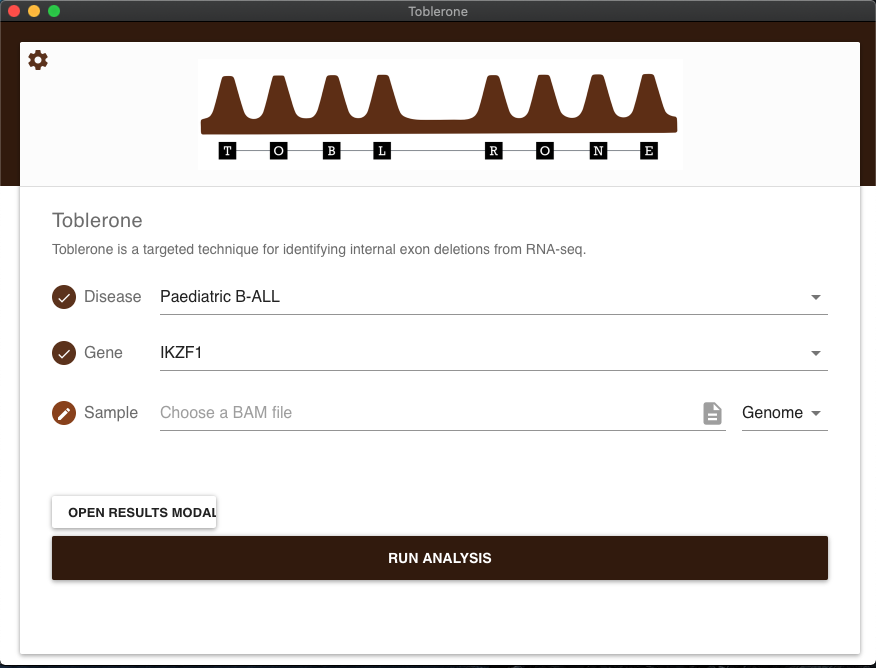Click the Toblerone heading text
The width and height of the screenshot is (876, 668).
[x=97, y=220]
